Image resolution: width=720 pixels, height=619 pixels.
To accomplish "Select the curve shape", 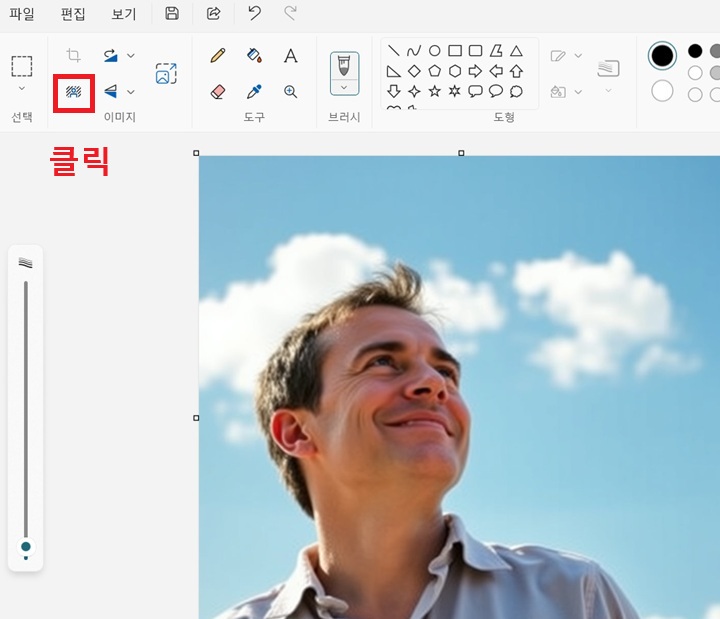I will click(x=414, y=51).
